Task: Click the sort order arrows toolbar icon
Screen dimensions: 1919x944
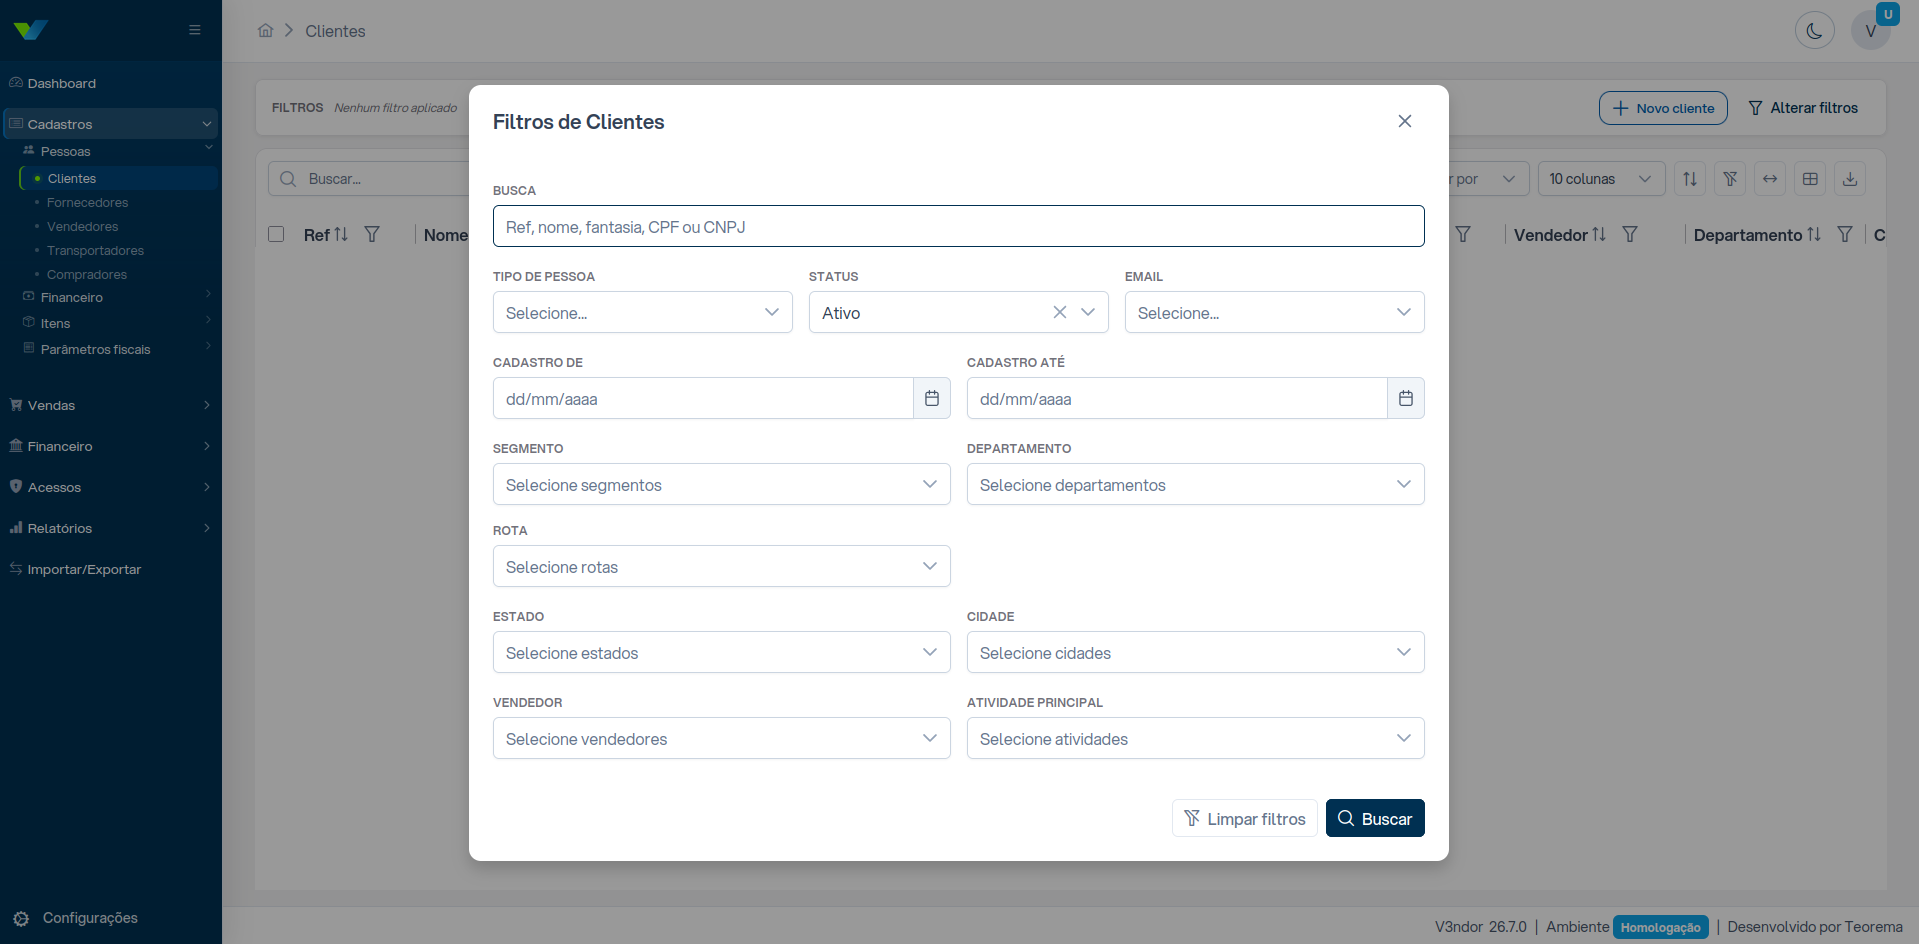Action: (x=1690, y=178)
